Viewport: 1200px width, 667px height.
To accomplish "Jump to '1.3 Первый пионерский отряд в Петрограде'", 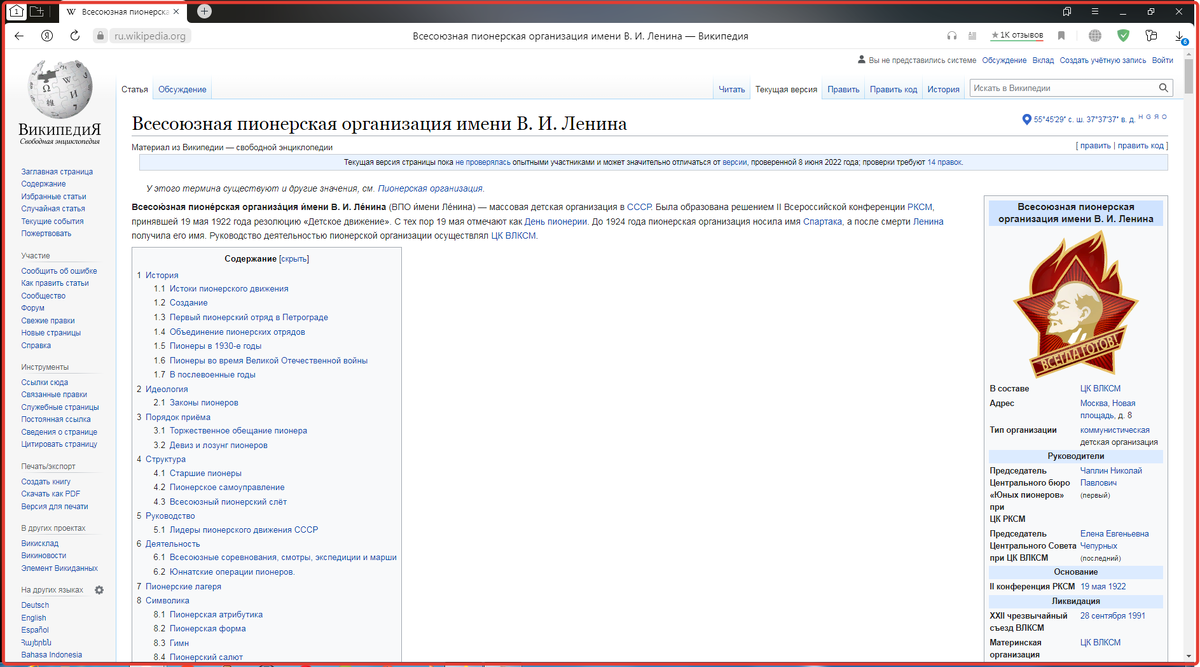I will point(241,317).
